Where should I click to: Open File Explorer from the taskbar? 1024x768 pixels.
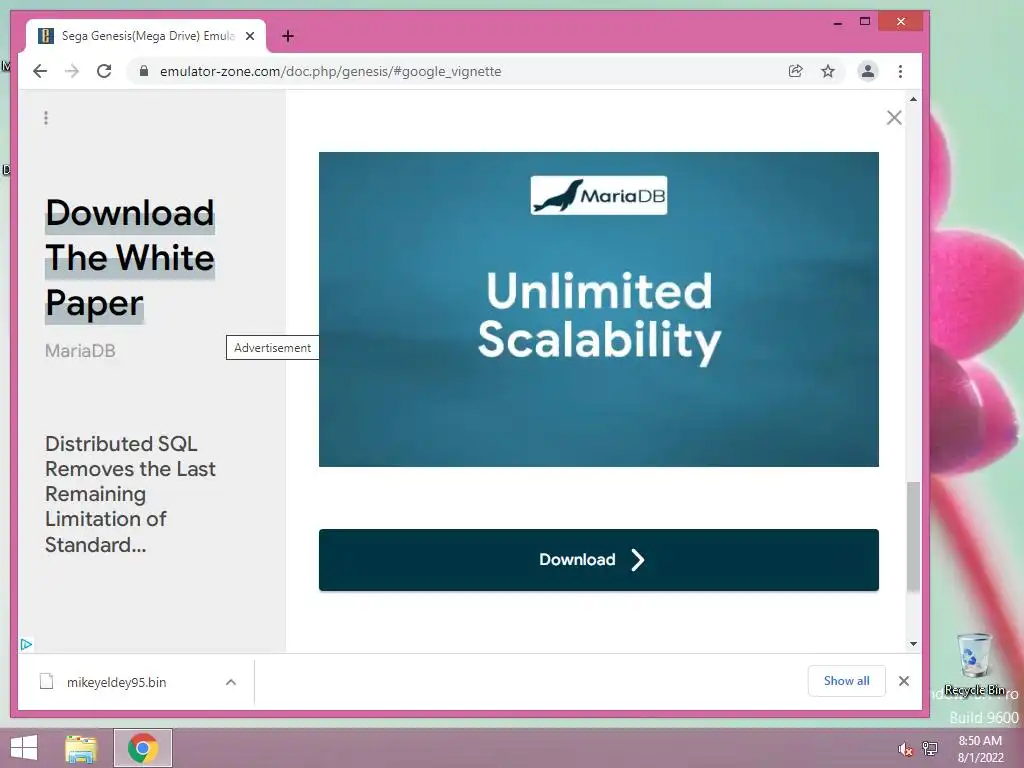[x=81, y=748]
